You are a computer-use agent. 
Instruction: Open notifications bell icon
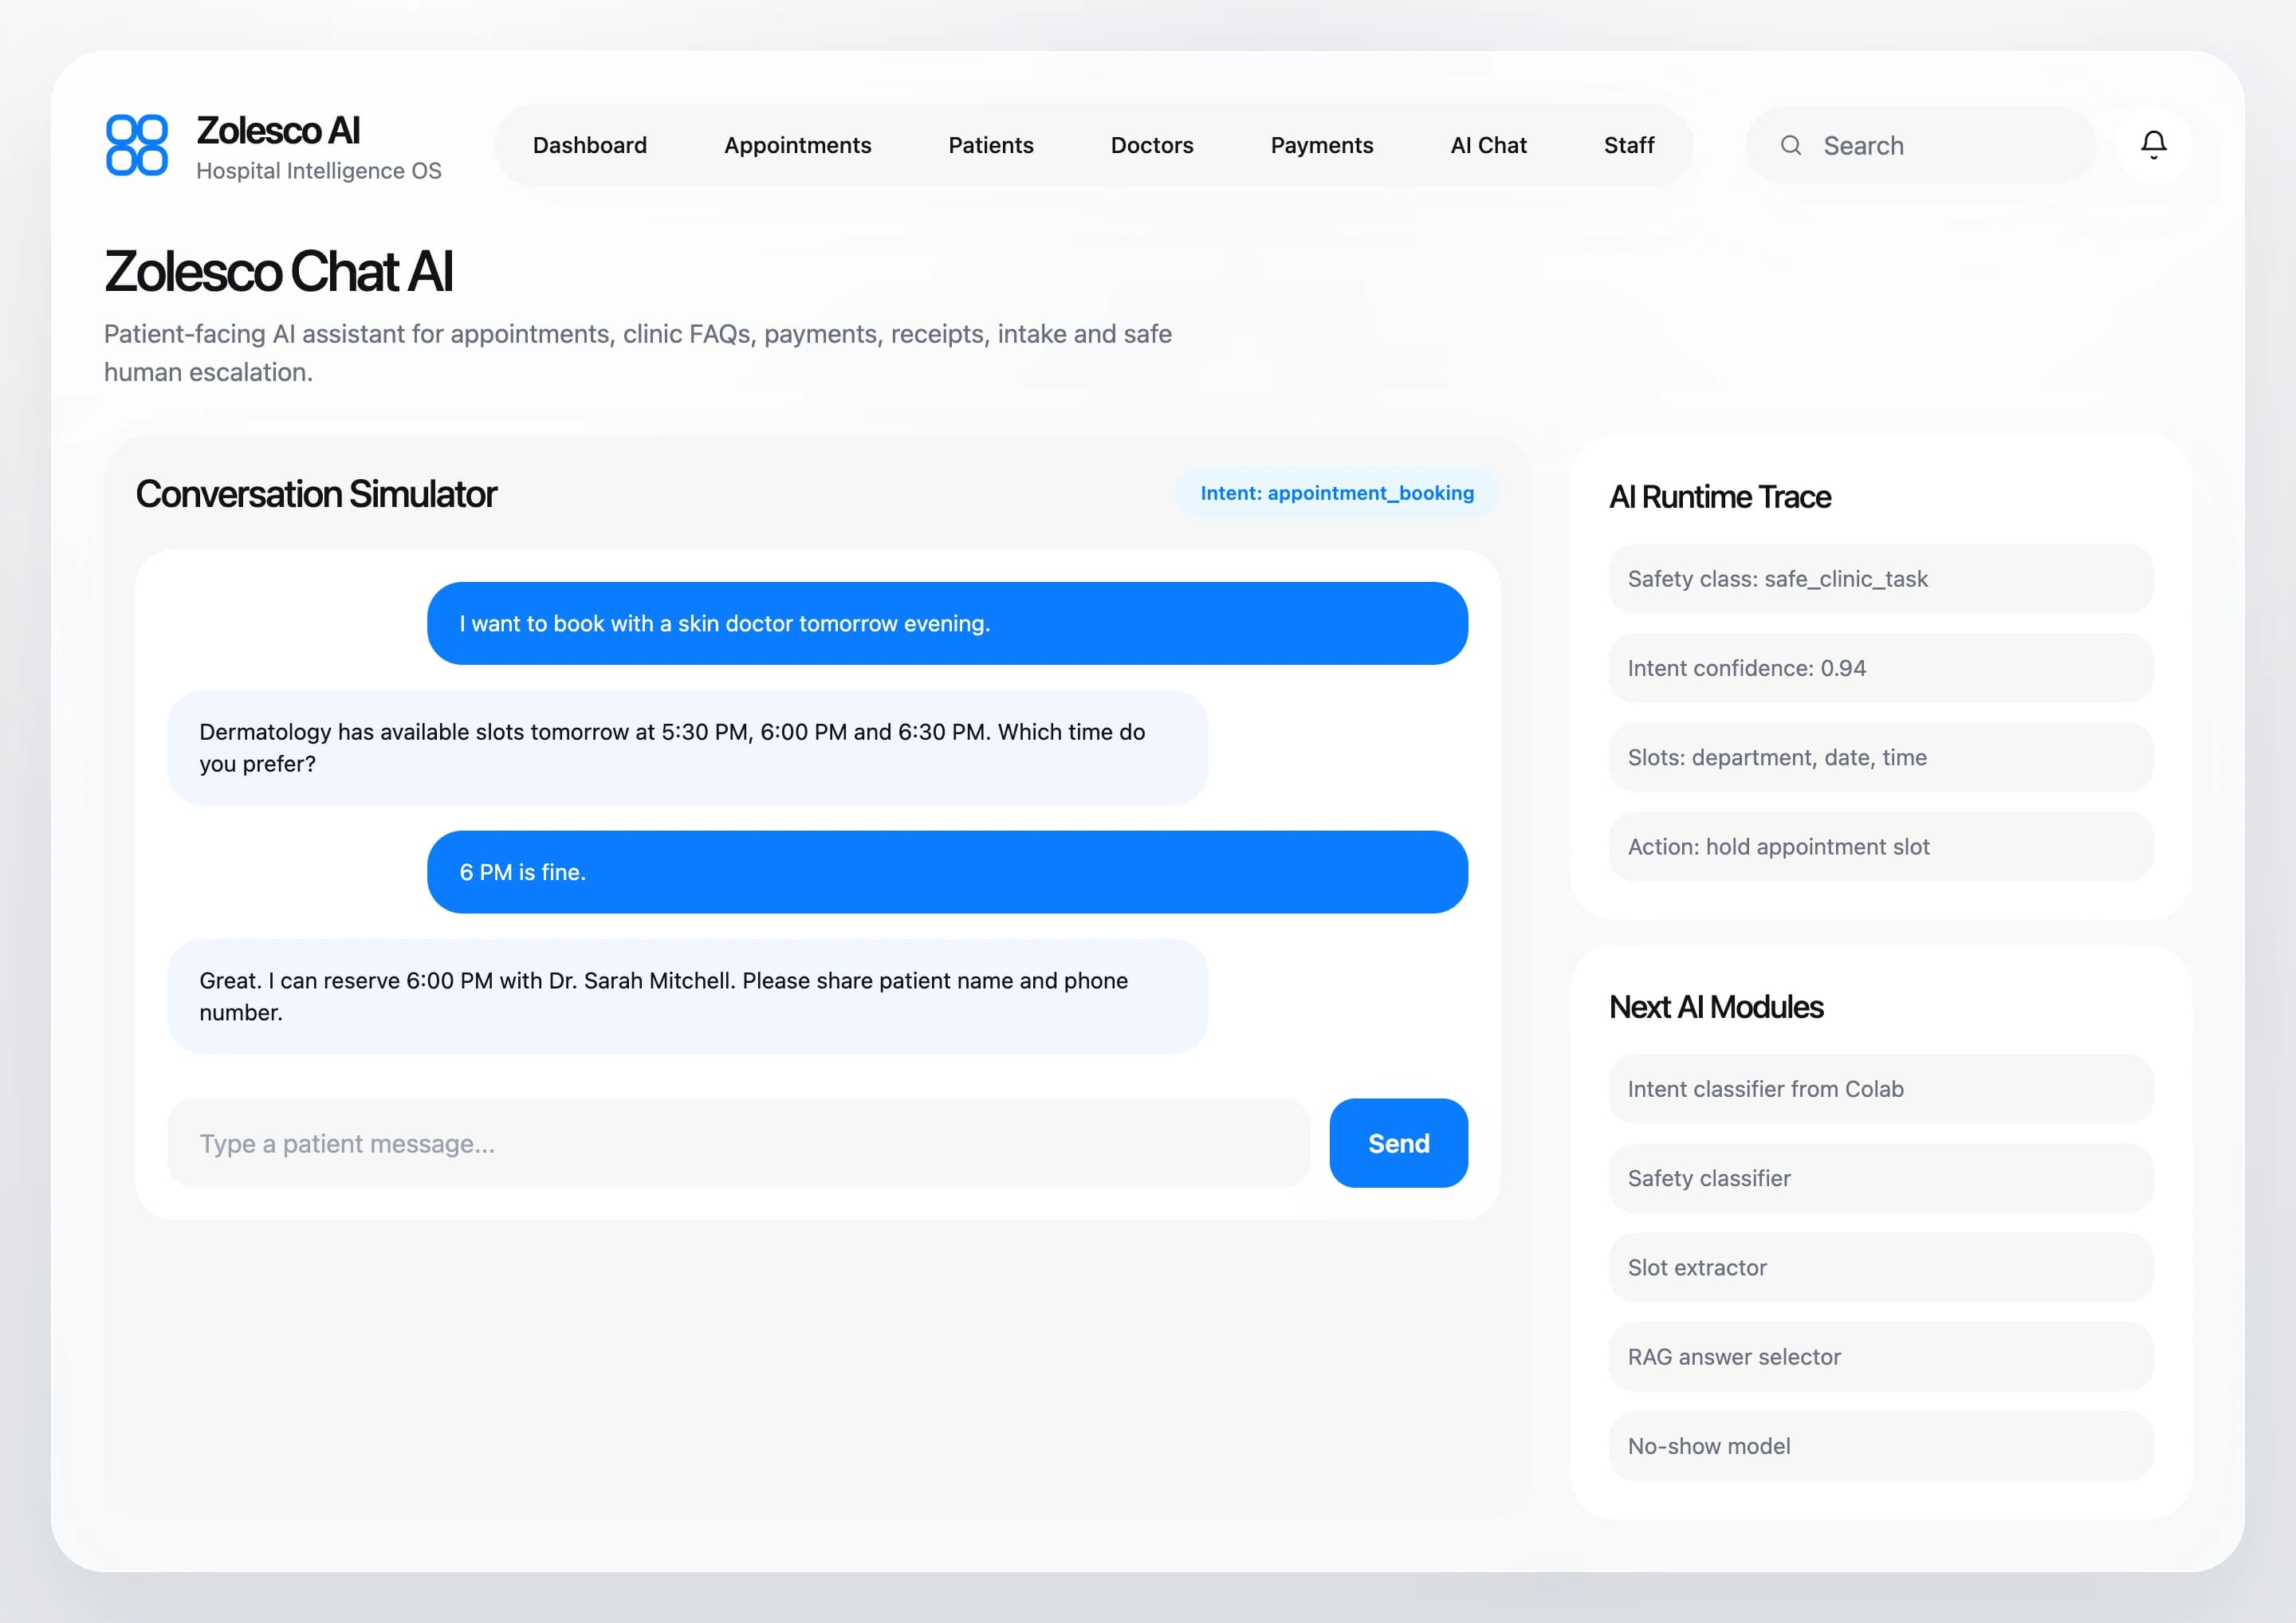[2153, 145]
